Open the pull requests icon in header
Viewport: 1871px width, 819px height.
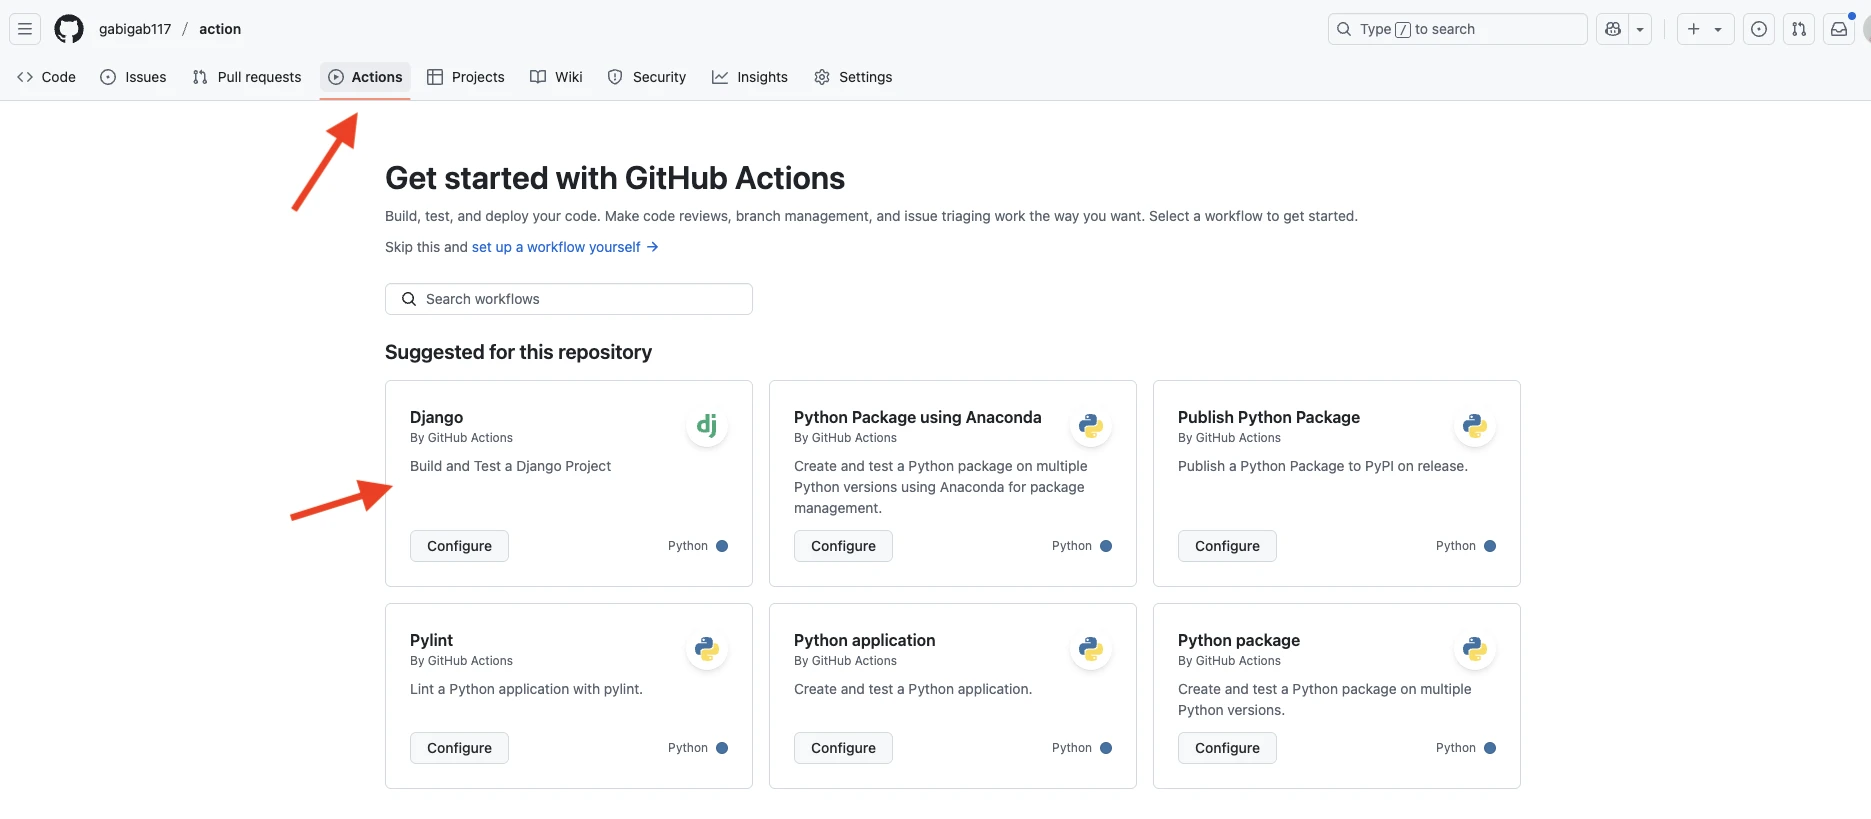pyautogui.click(x=1798, y=29)
